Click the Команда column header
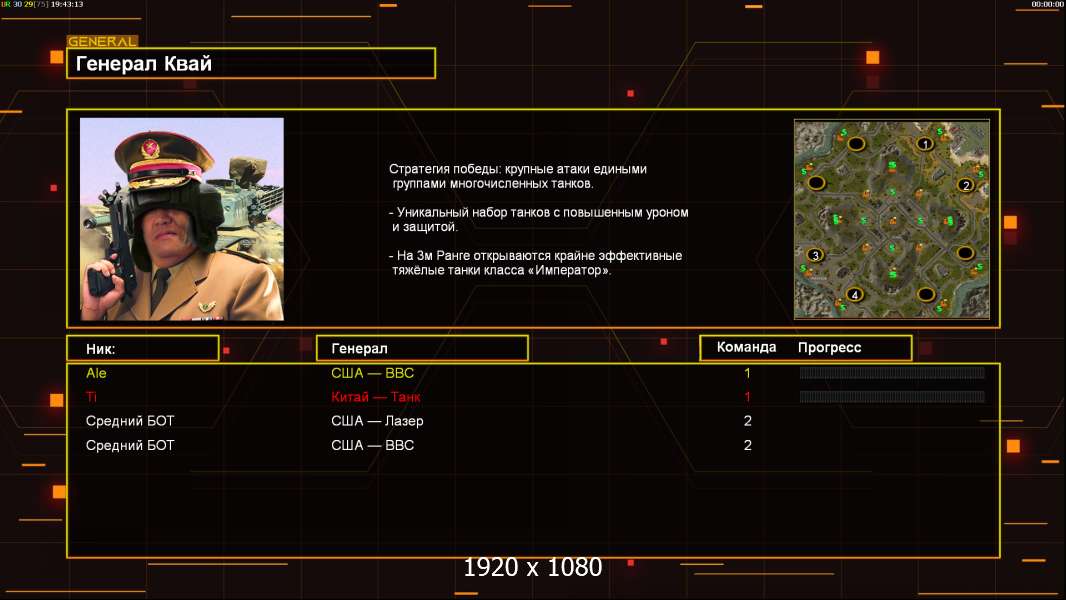Screen dimensions: 1066x600 (746, 348)
